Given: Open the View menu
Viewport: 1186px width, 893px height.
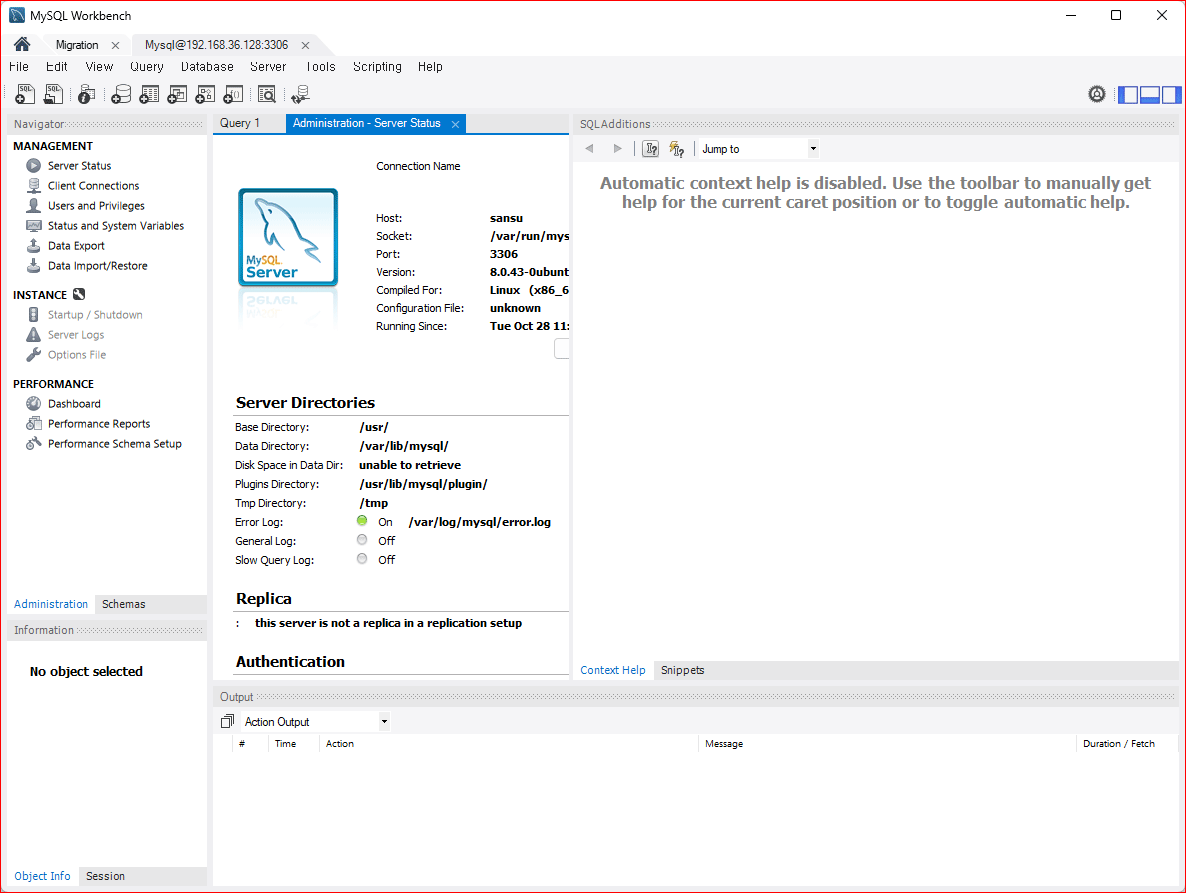Looking at the screenshot, I should pyautogui.click(x=99, y=67).
